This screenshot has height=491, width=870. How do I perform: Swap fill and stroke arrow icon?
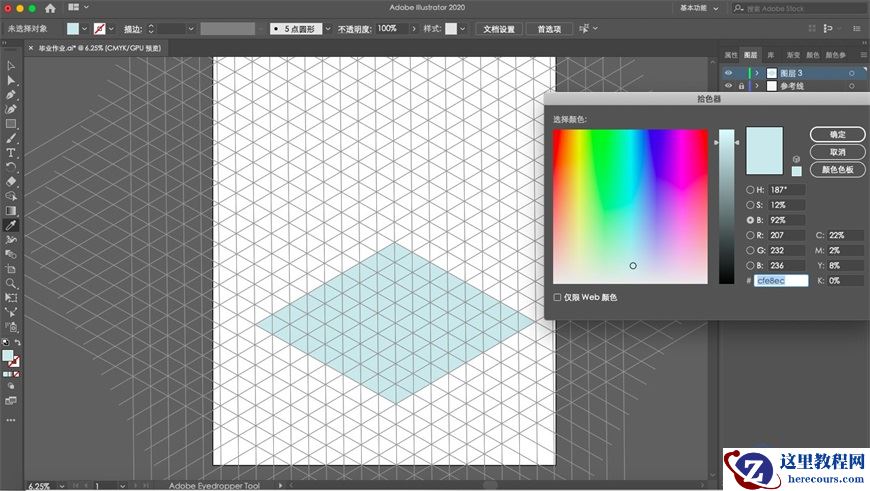(x=18, y=342)
